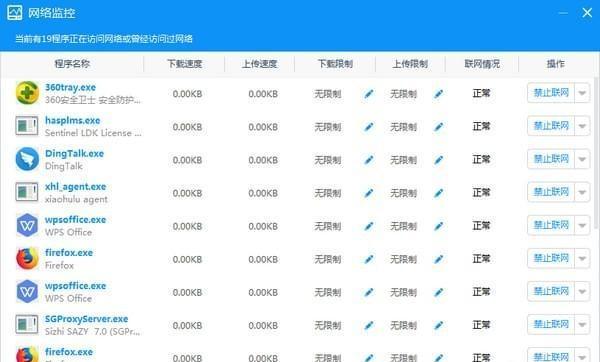Click 无限制 download limit value for 360tray.exe
Viewport: 600px width, 362px height.
(328, 94)
